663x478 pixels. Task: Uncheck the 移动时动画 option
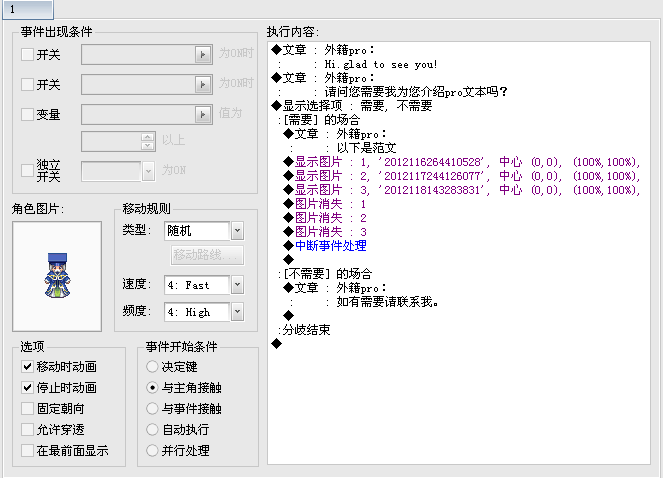point(27,366)
